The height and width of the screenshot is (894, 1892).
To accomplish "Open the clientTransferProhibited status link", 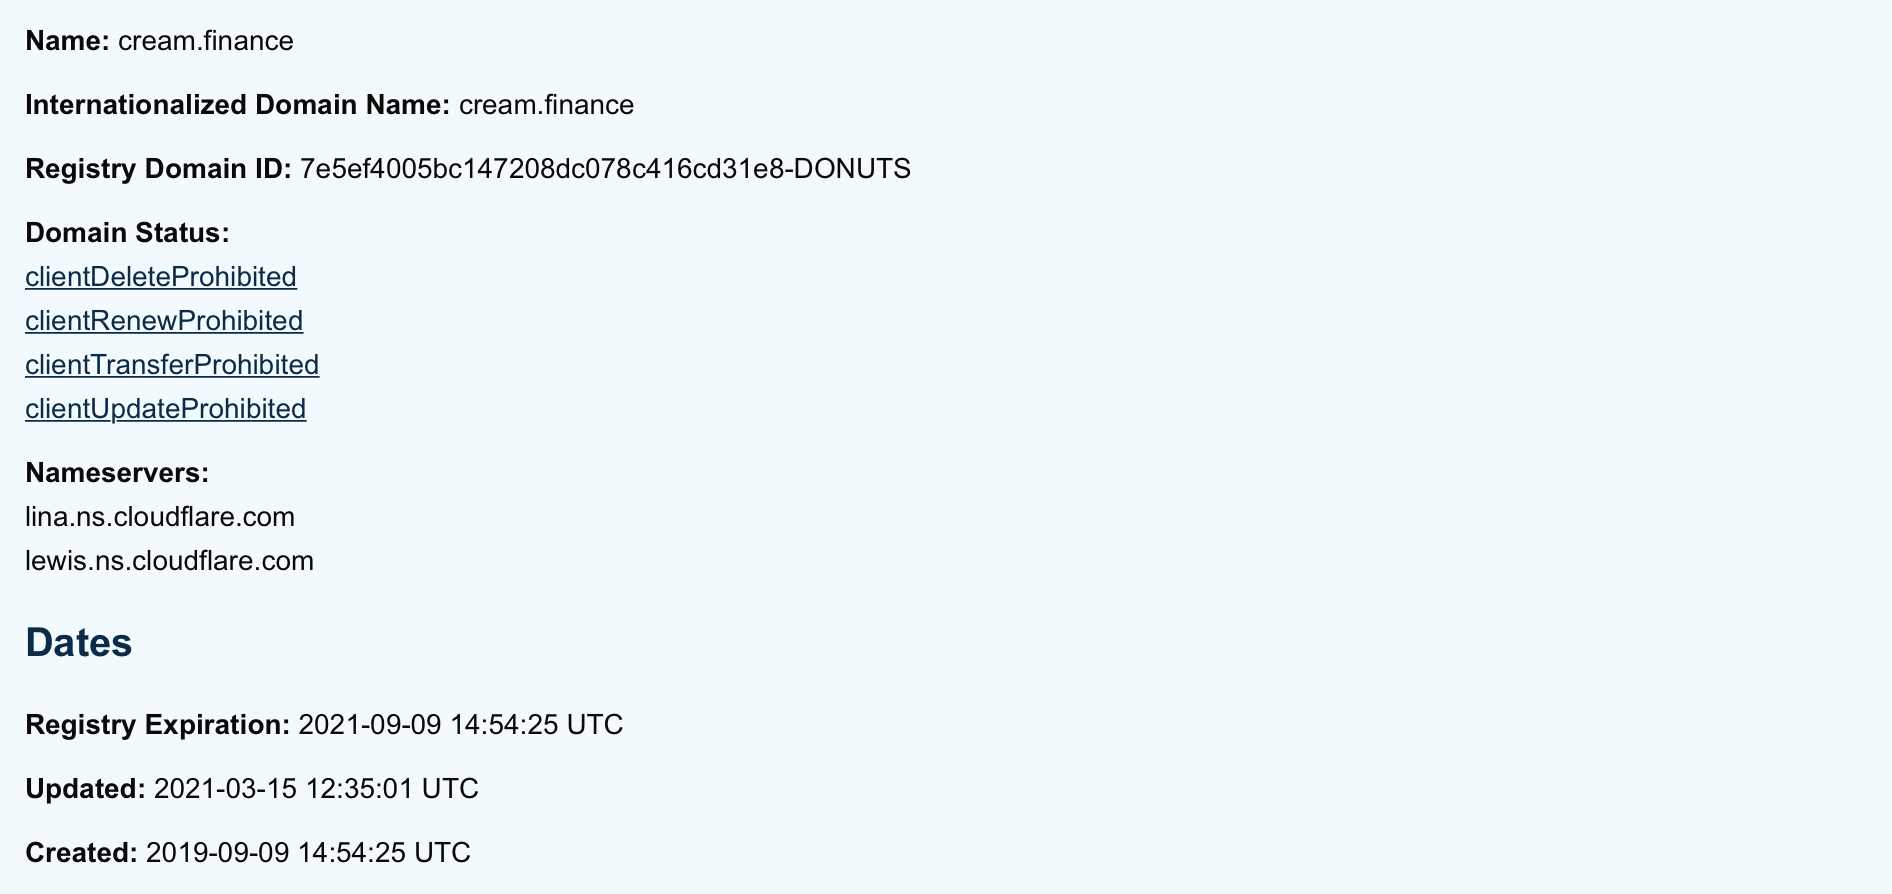I will click(172, 365).
